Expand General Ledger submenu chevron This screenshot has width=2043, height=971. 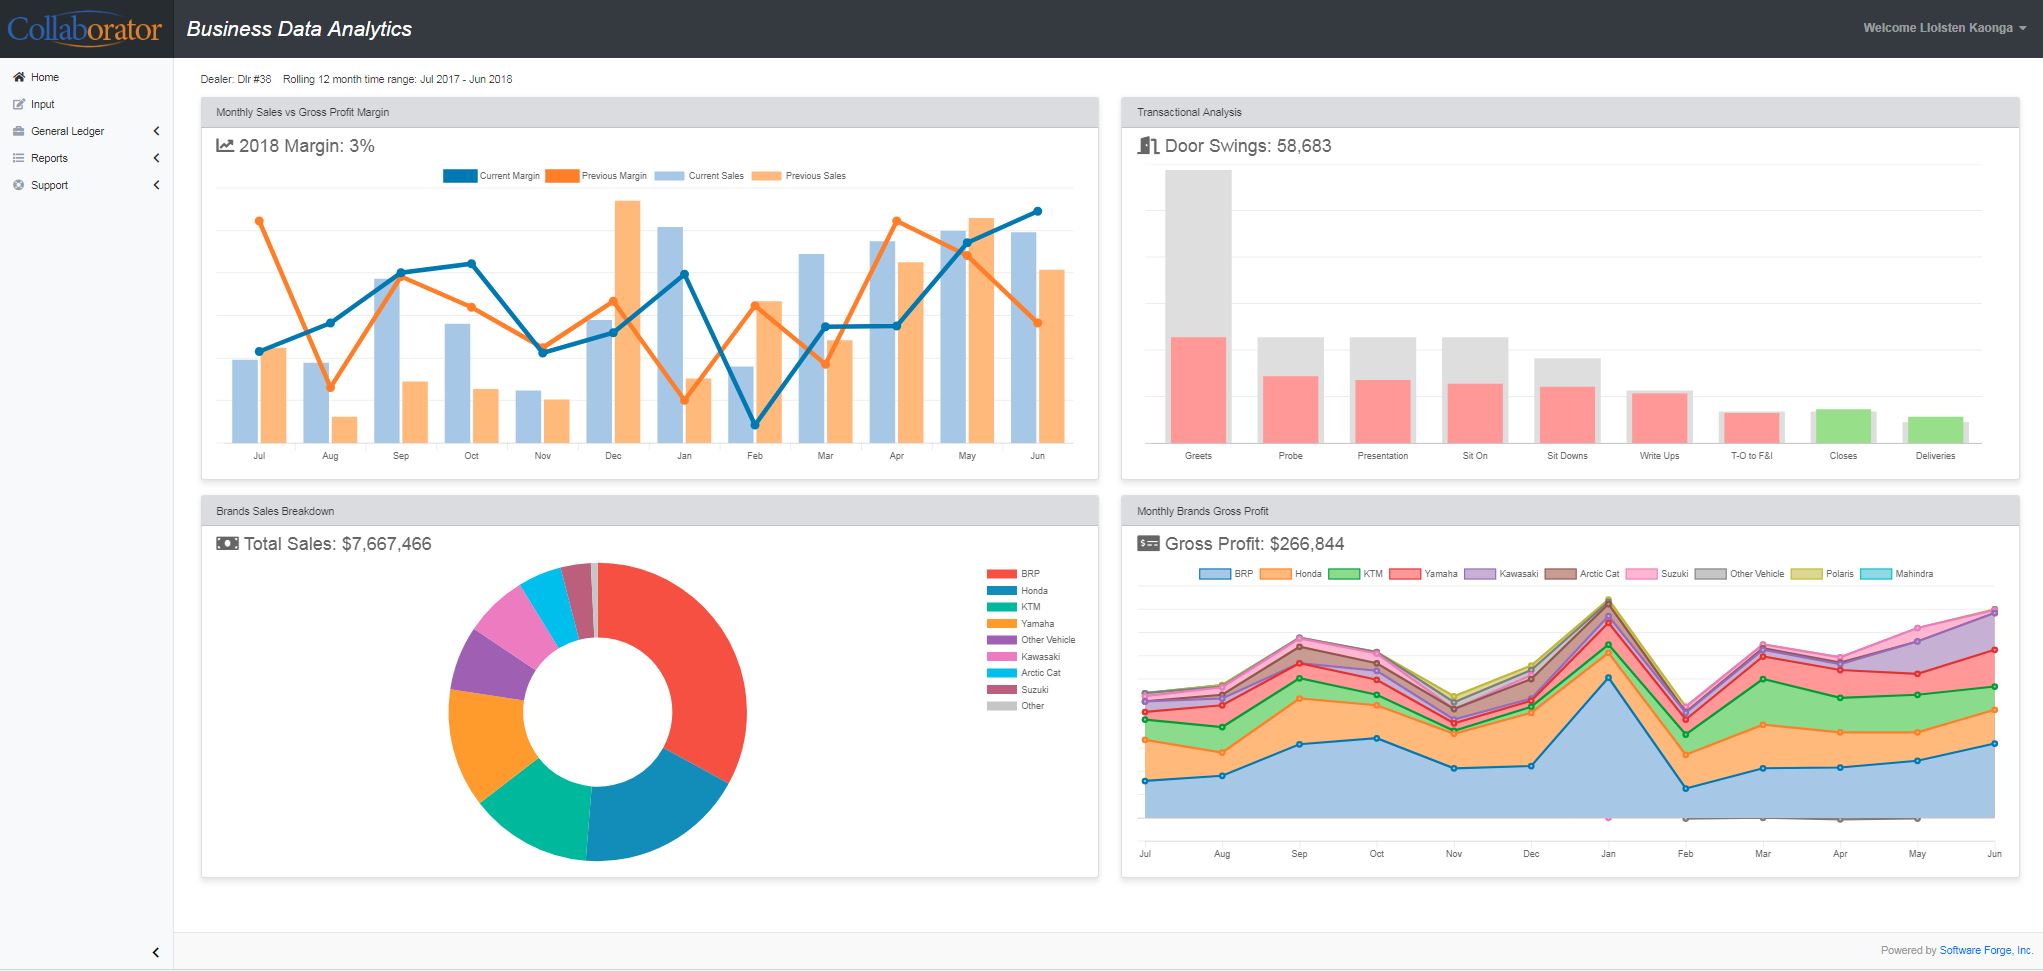click(156, 131)
